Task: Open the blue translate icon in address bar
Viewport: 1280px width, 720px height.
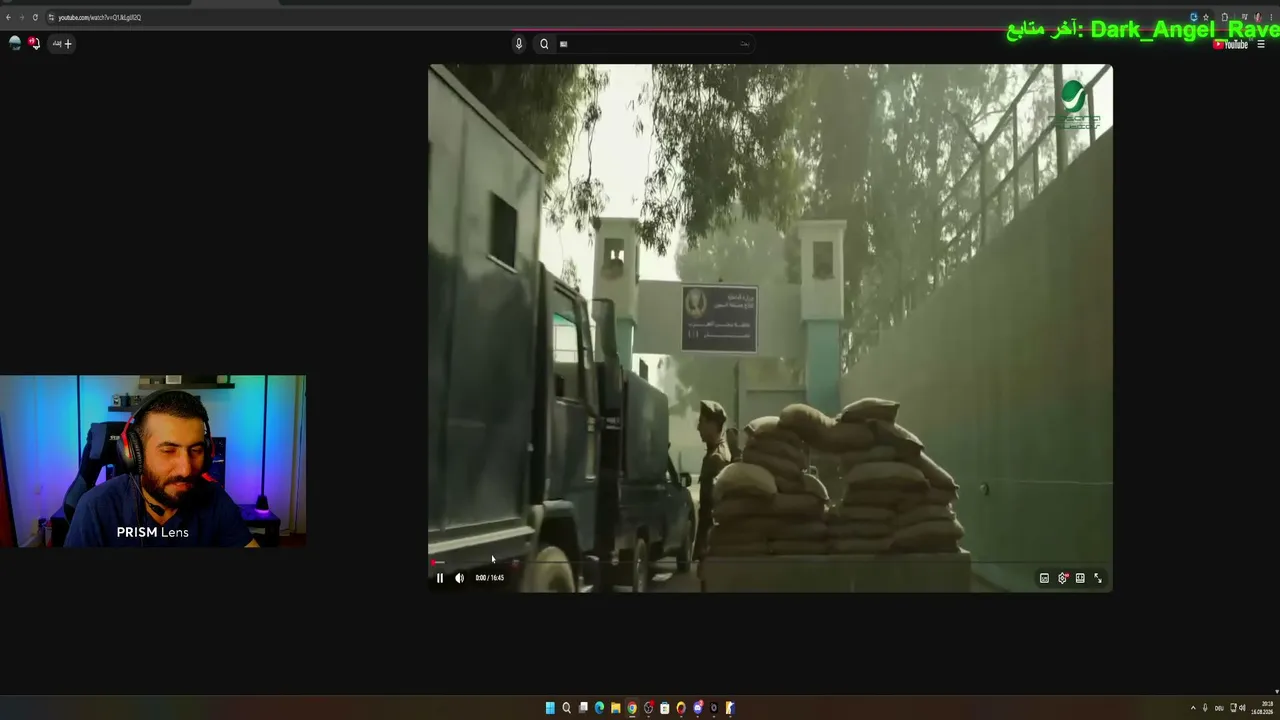Action: pyautogui.click(x=1193, y=17)
